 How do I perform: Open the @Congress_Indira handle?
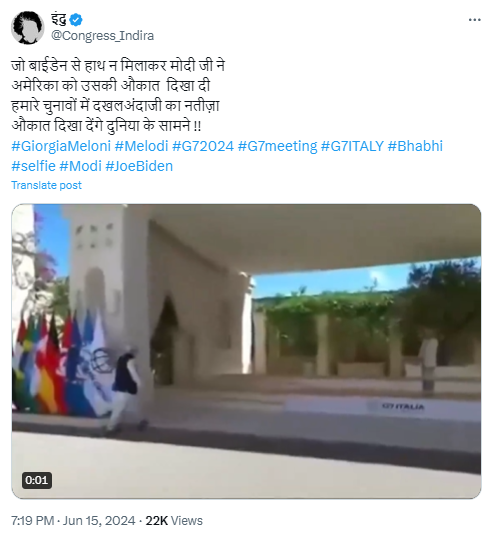[102, 35]
